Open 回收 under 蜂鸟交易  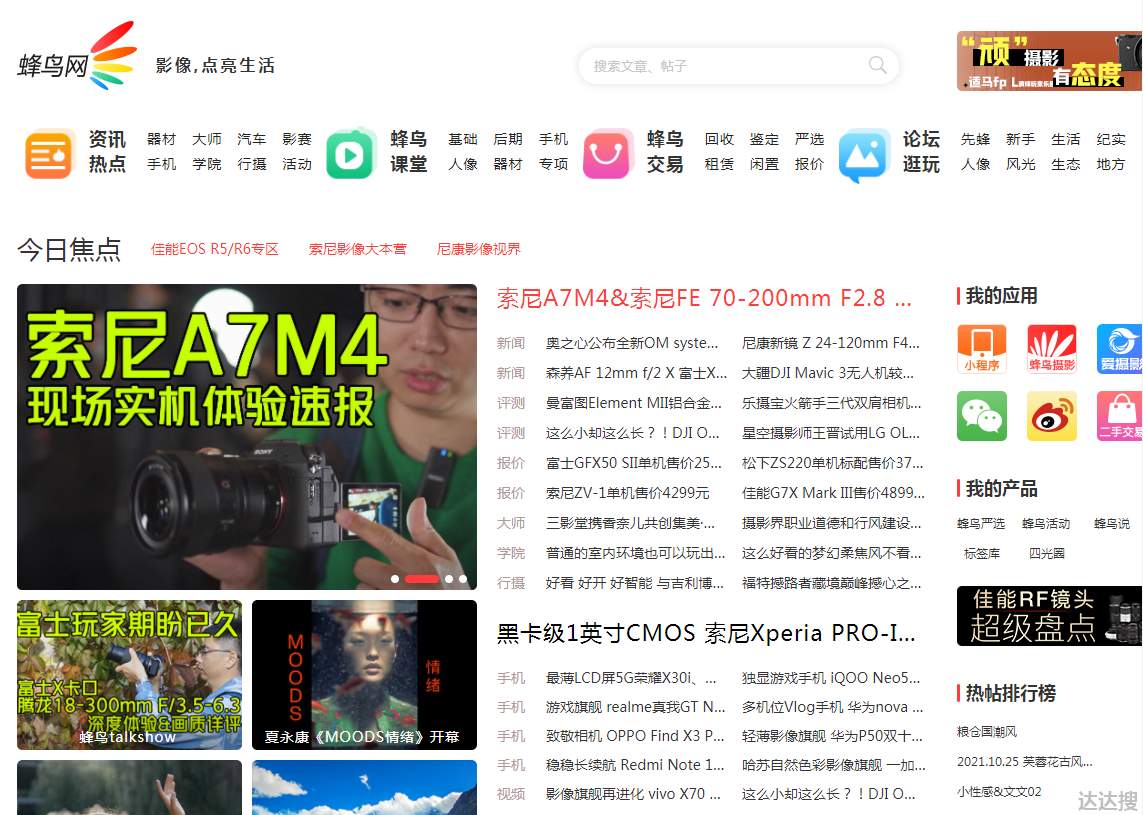(719, 139)
